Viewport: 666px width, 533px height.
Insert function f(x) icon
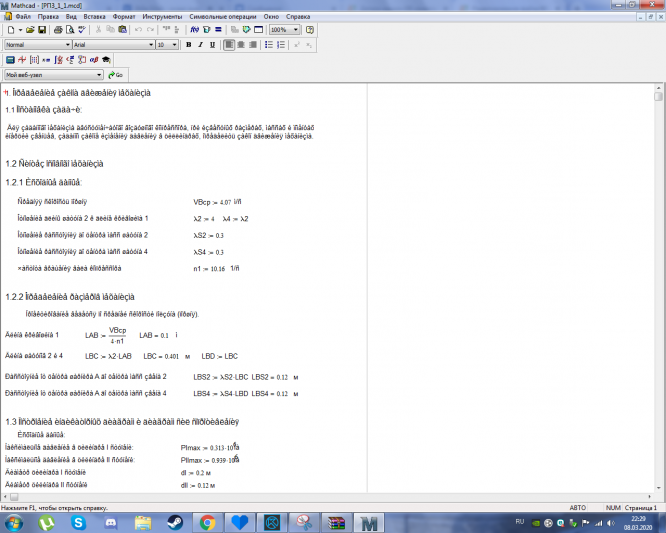click(195, 30)
